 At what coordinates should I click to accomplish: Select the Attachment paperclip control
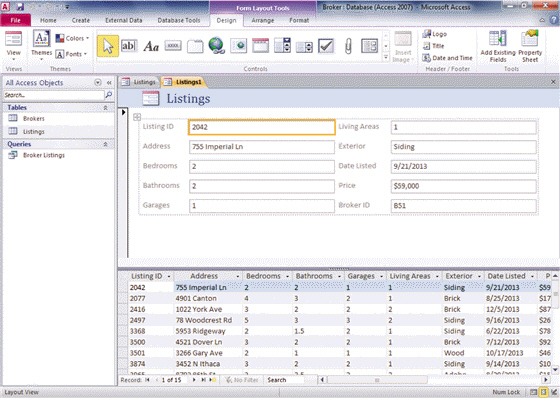coord(348,46)
